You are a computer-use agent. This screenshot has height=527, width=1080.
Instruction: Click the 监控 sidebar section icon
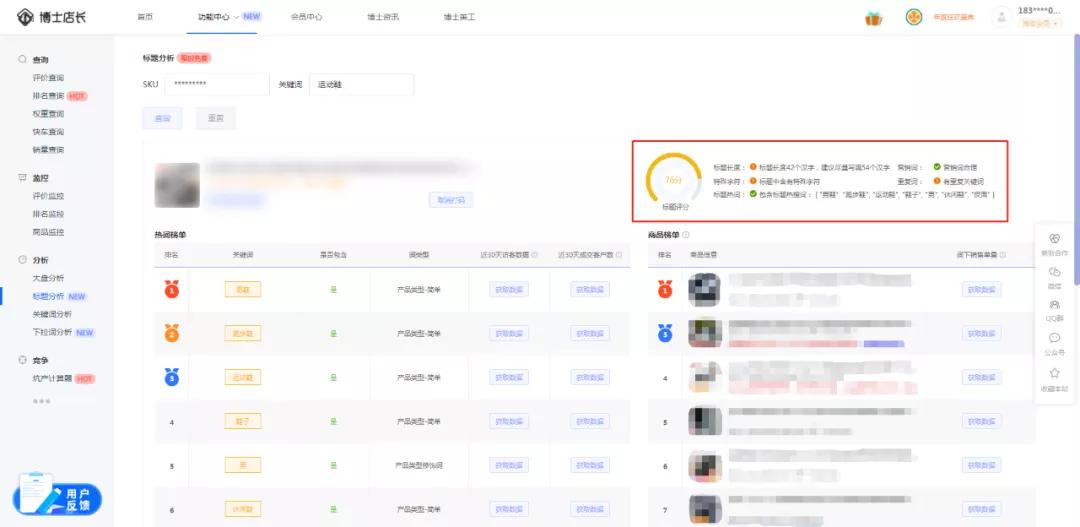(x=23, y=178)
